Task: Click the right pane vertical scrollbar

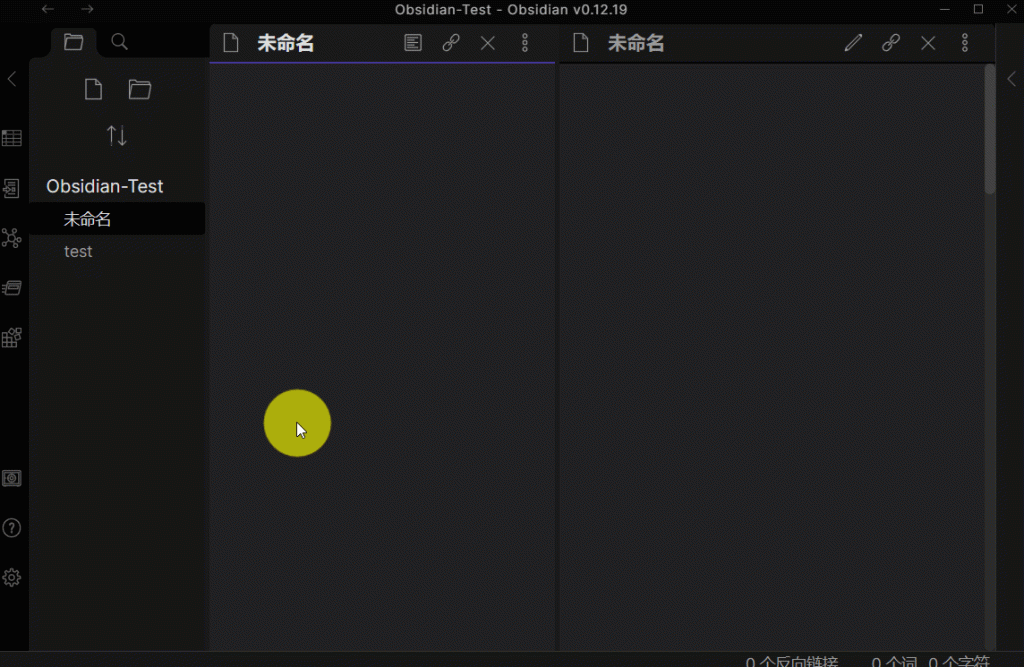Action: [990, 129]
